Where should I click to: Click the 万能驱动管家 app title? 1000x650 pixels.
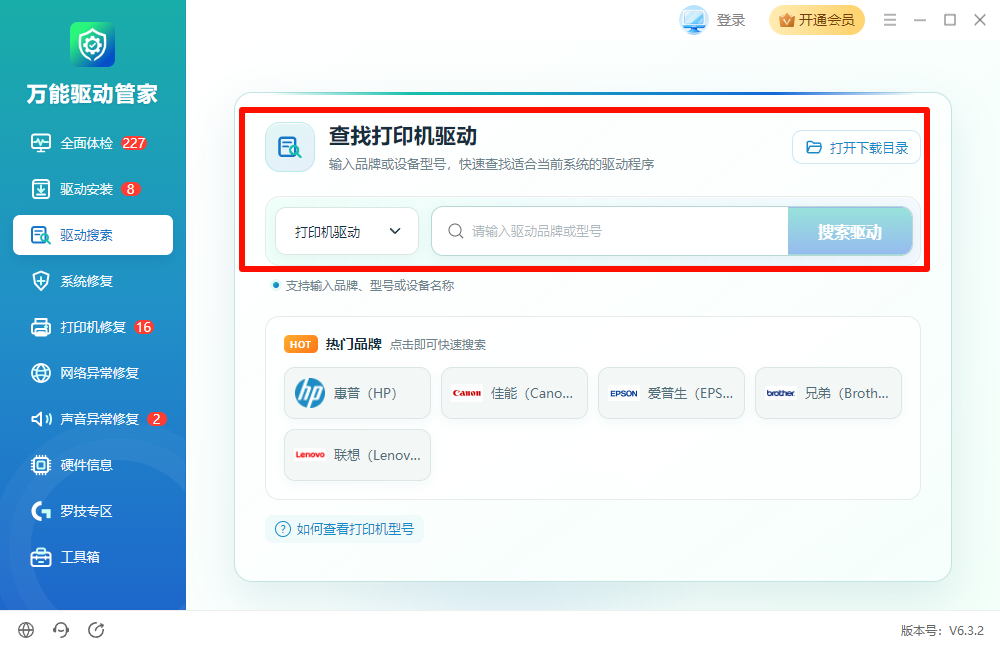92,94
